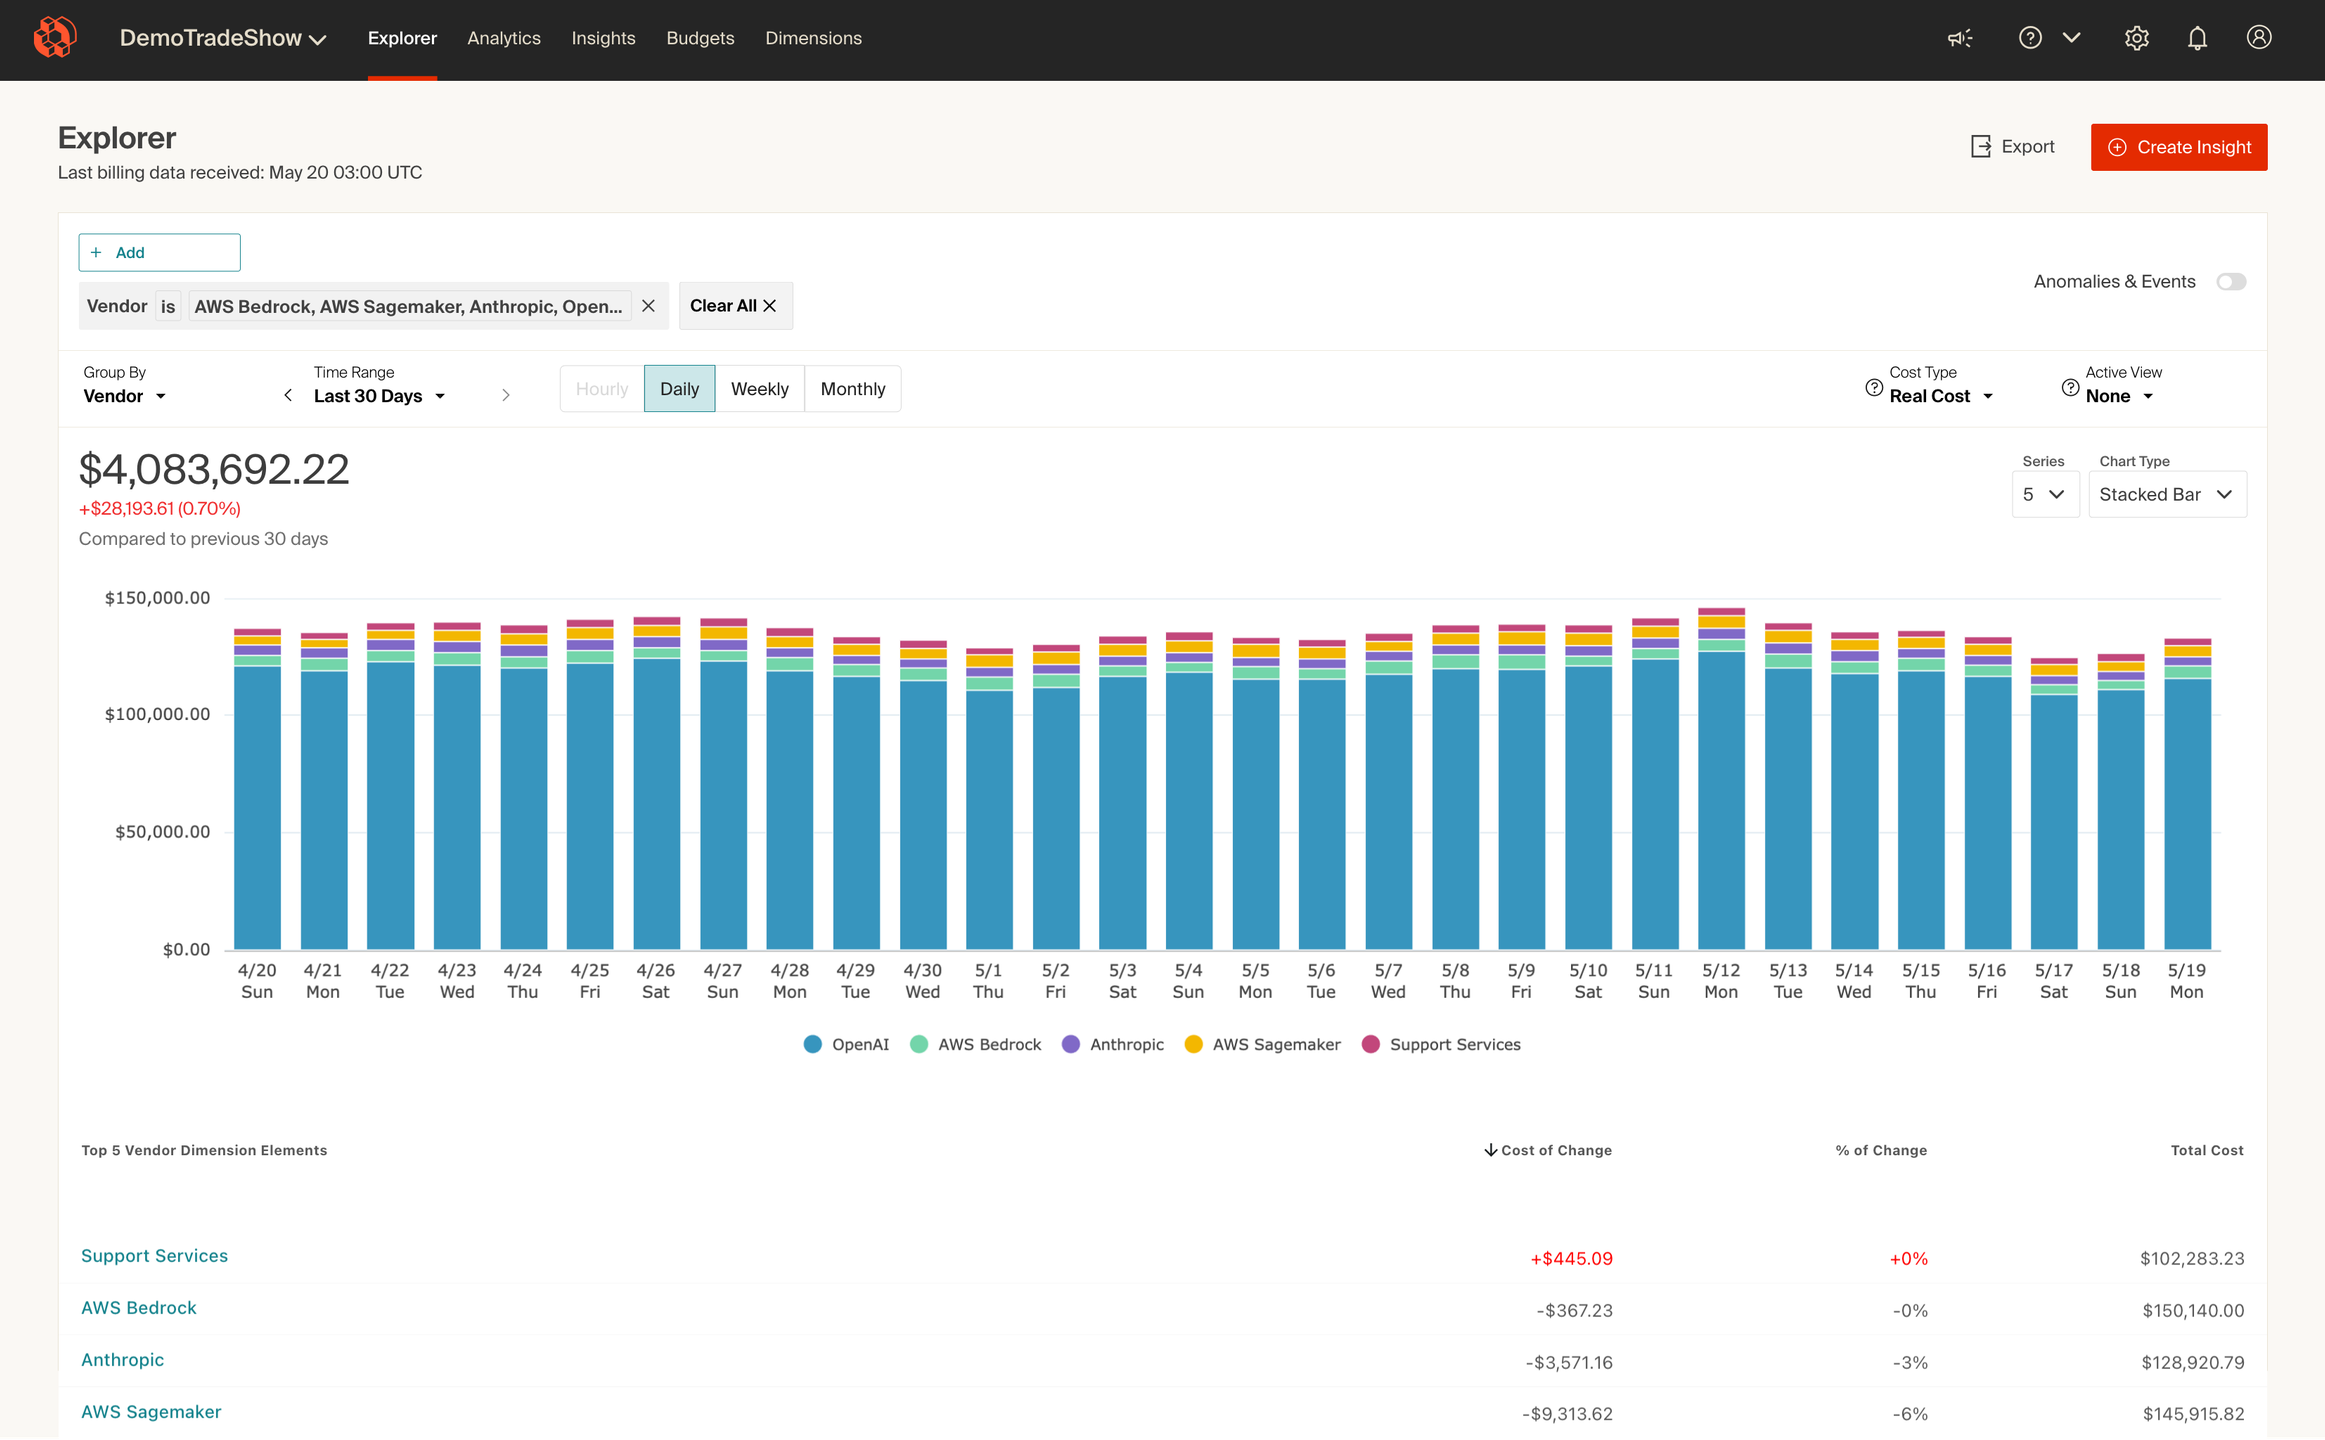The width and height of the screenshot is (2325, 1440).
Task: Go to previous time range arrow
Action: coord(288,396)
